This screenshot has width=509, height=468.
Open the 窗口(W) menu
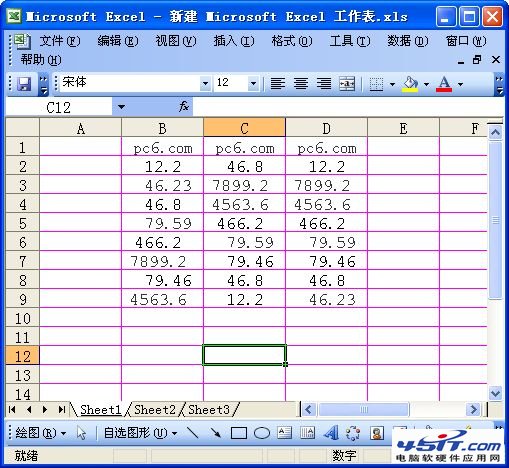click(x=466, y=41)
